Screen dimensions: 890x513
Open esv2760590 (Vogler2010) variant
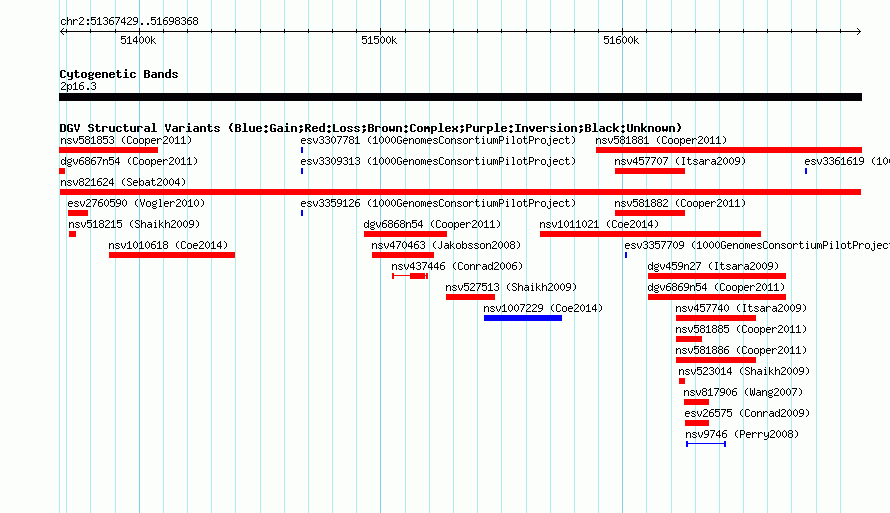(136, 203)
